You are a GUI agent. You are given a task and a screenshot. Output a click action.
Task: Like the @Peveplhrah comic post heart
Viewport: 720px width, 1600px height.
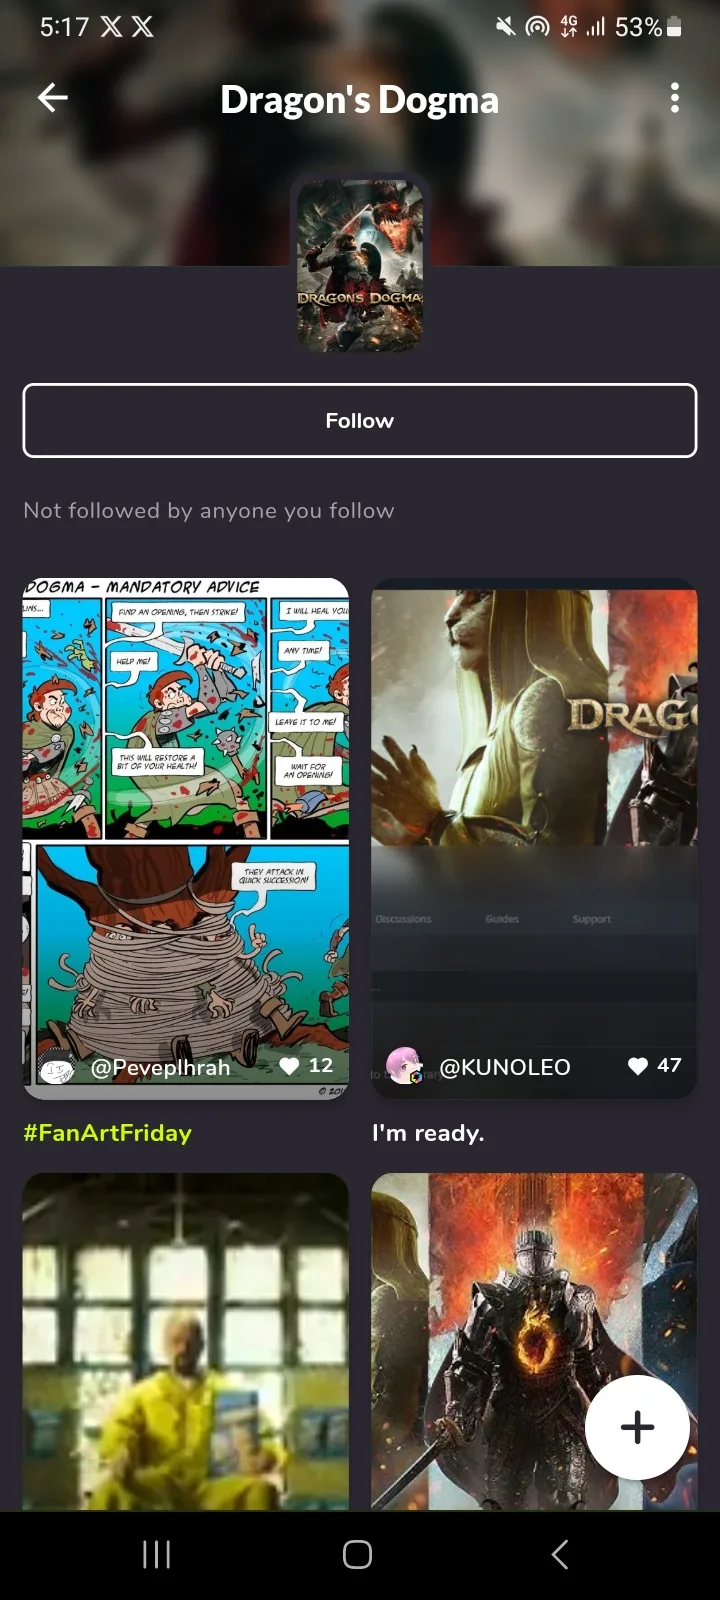click(x=290, y=1066)
